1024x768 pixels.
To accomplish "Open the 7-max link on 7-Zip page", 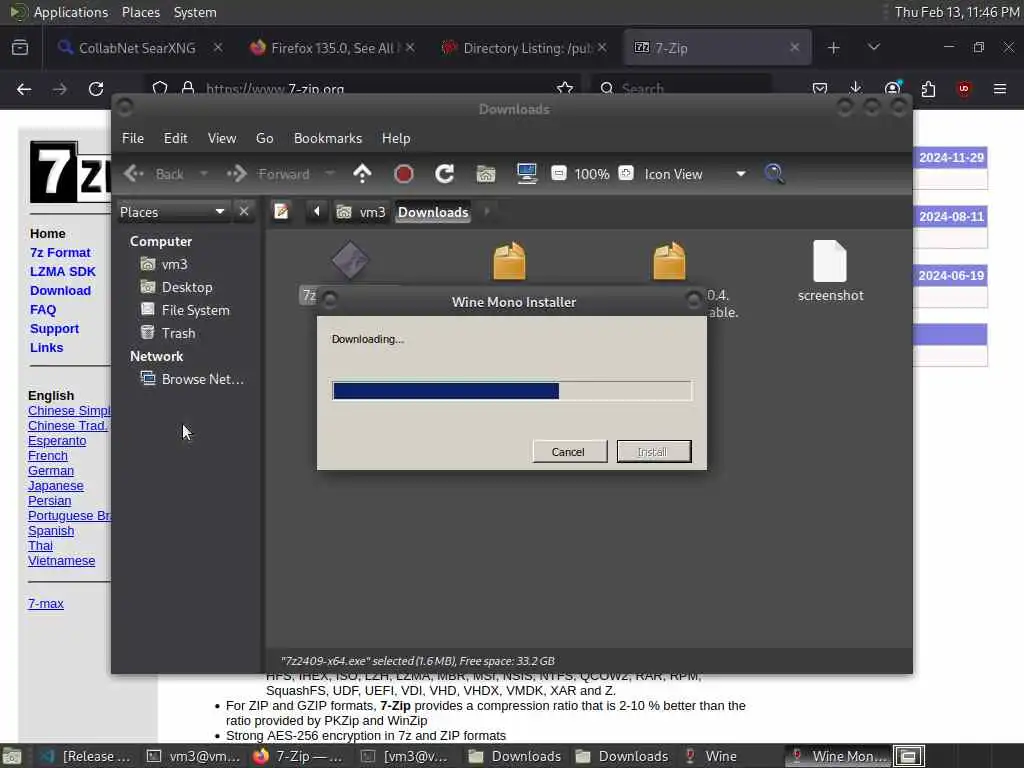I will point(46,604).
